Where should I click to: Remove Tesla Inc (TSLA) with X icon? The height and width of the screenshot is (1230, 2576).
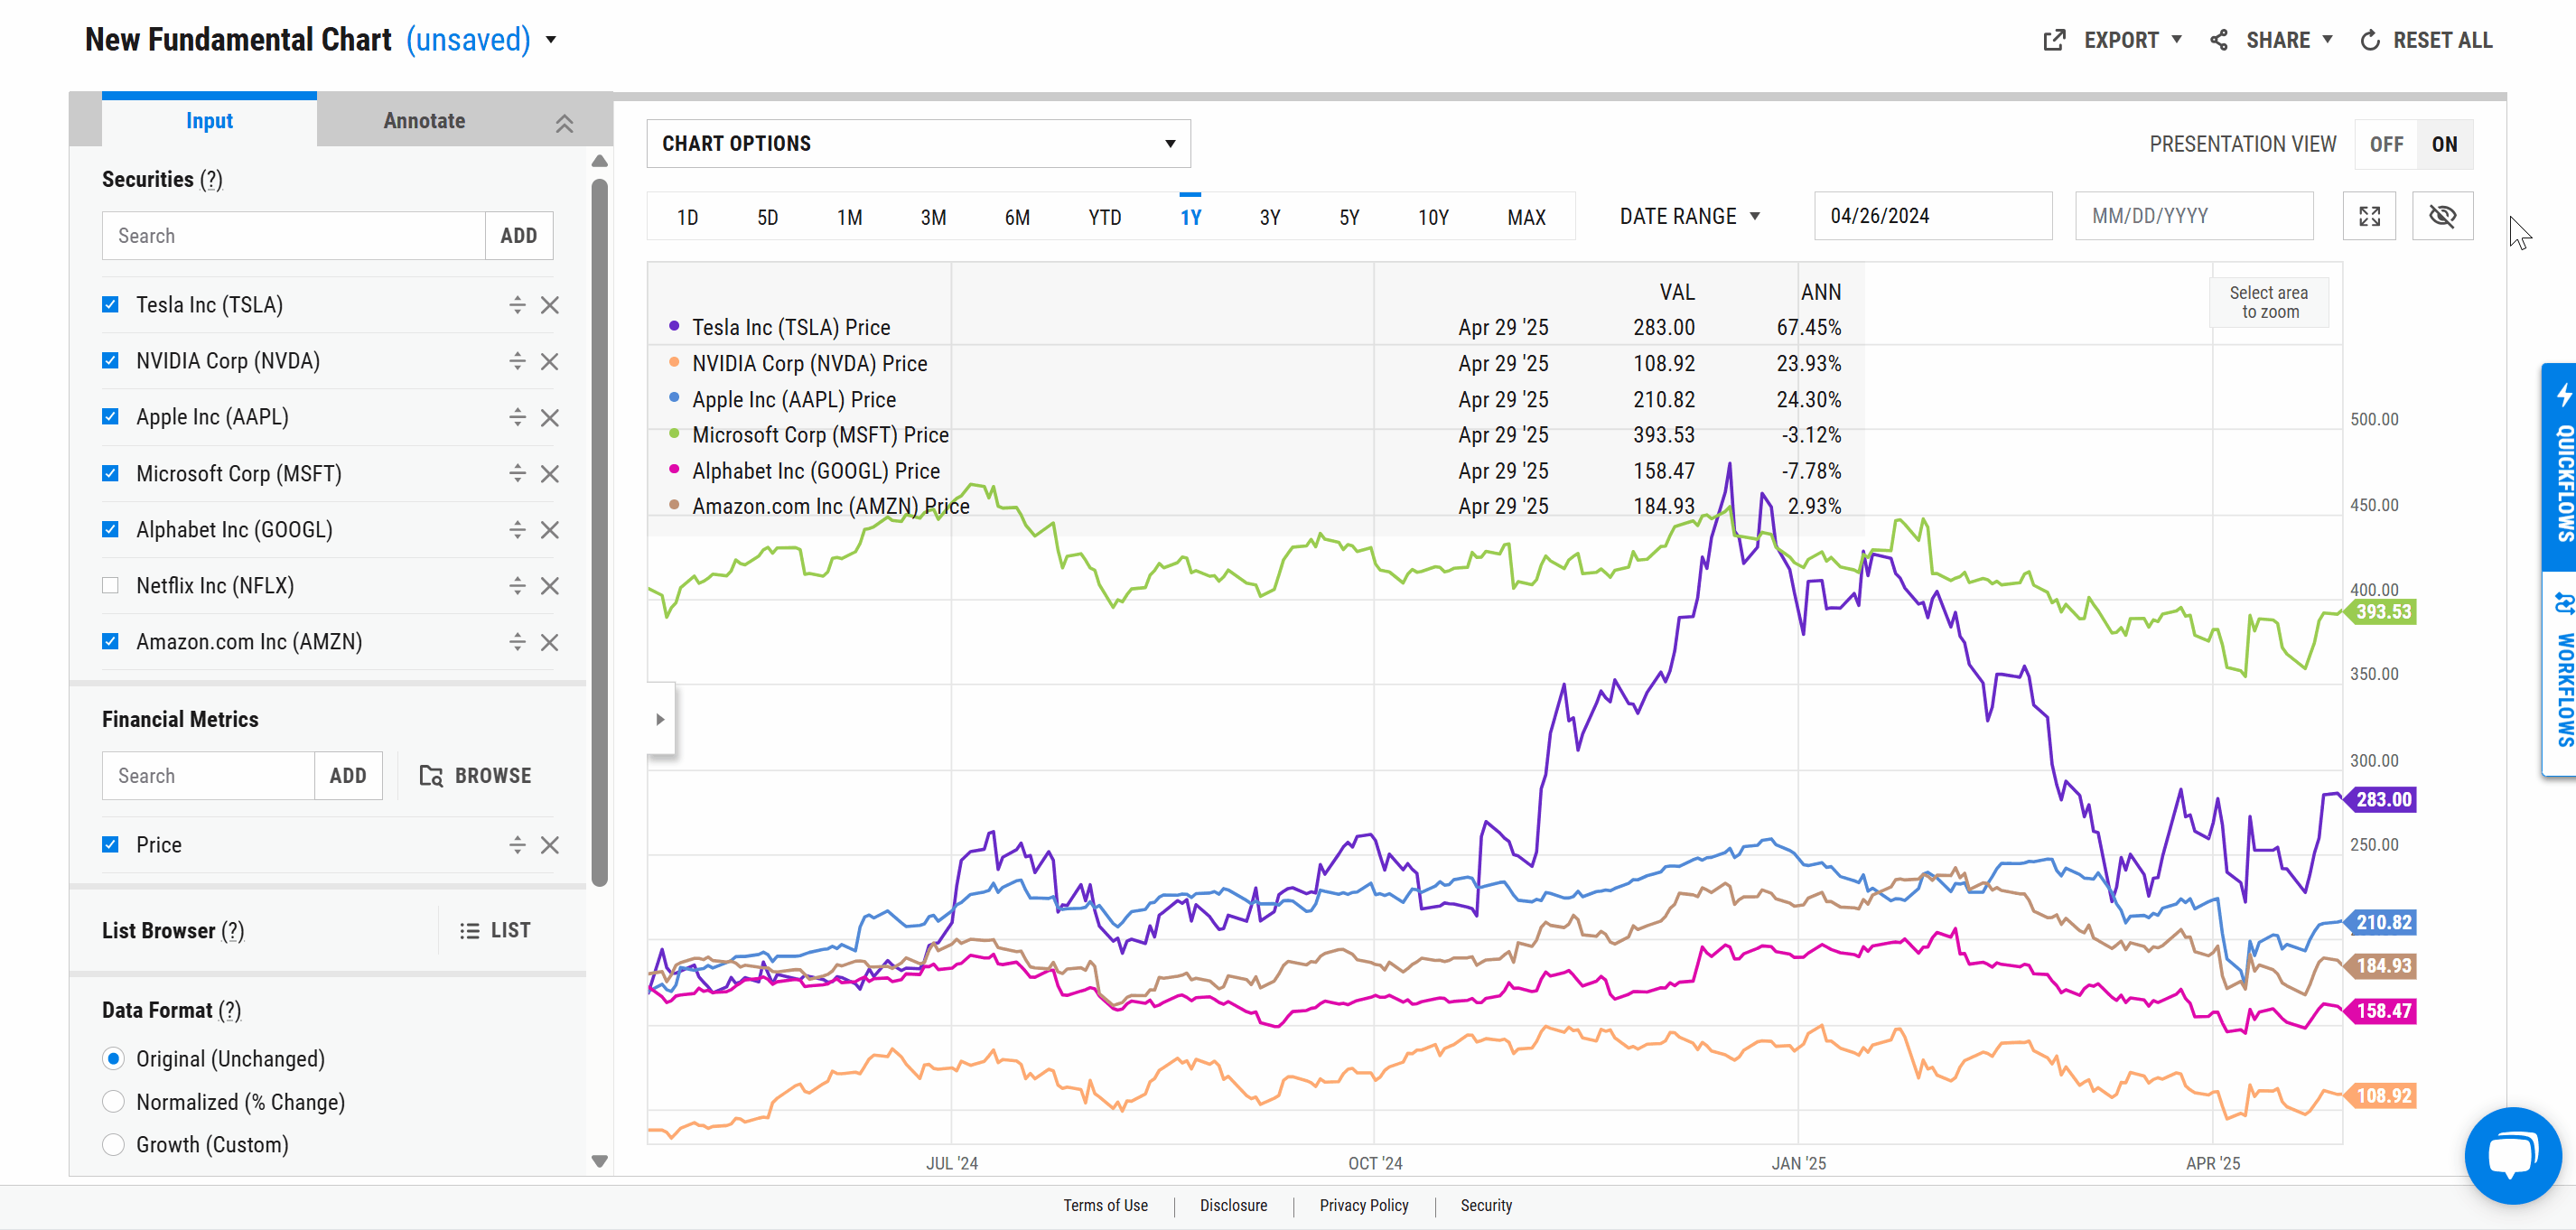(550, 305)
